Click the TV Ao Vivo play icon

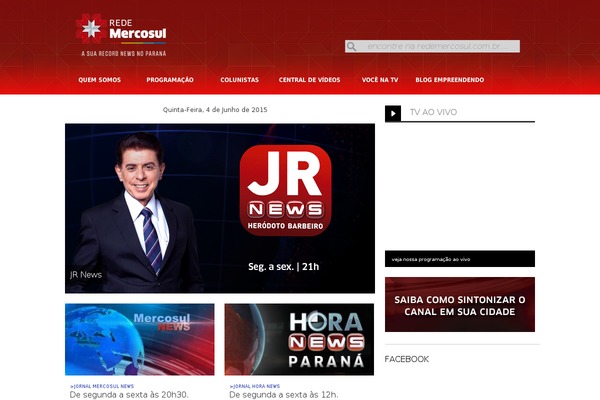pyautogui.click(x=393, y=113)
